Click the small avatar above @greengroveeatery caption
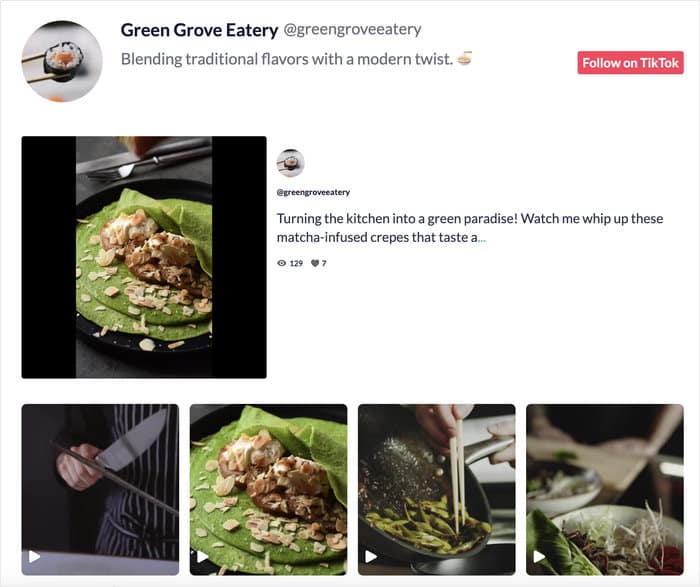The width and height of the screenshot is (700, 587). pos(290,163)
